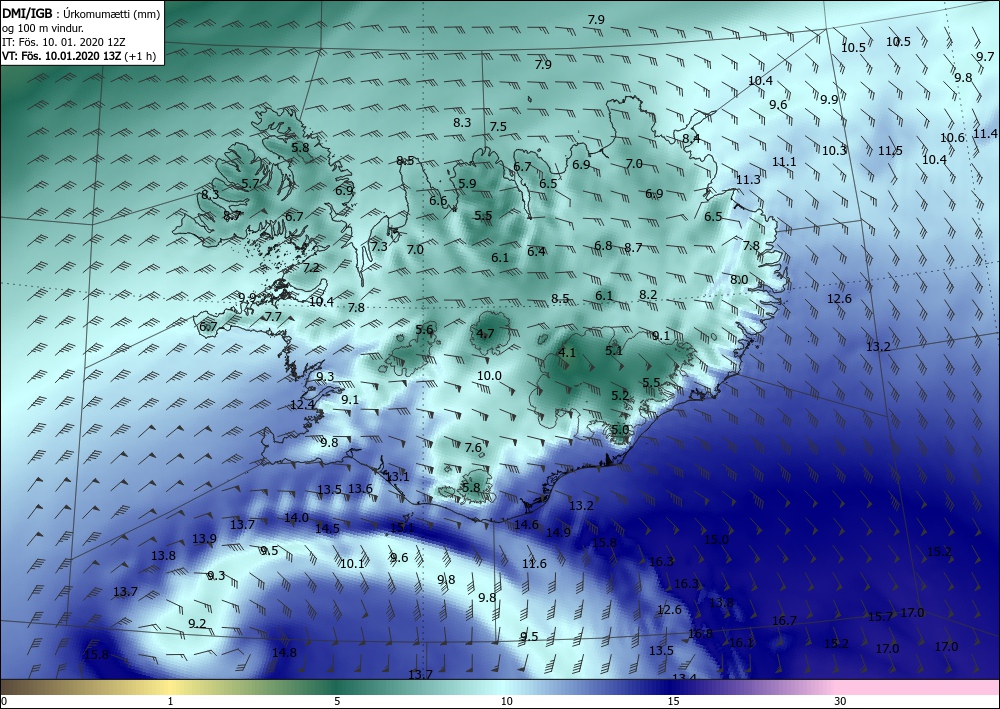Click the 8.4 value on the northeast coast
The image size is (1000, 709).
pyautogui.click(x=691, y=138)
